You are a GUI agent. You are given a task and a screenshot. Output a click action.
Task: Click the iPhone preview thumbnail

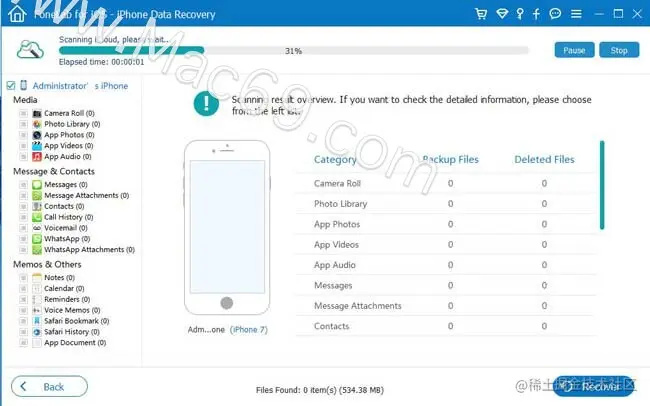click(227, 228)
